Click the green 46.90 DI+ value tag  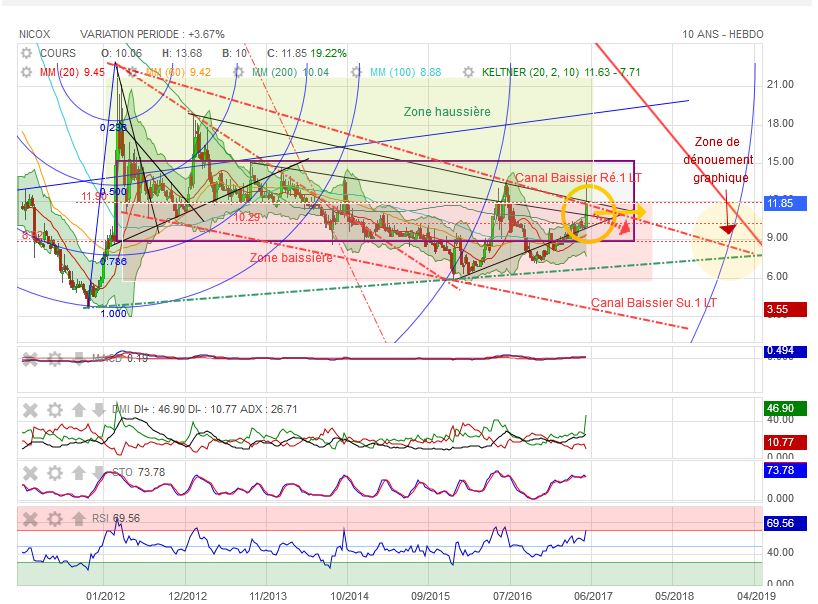click(785, 408)
